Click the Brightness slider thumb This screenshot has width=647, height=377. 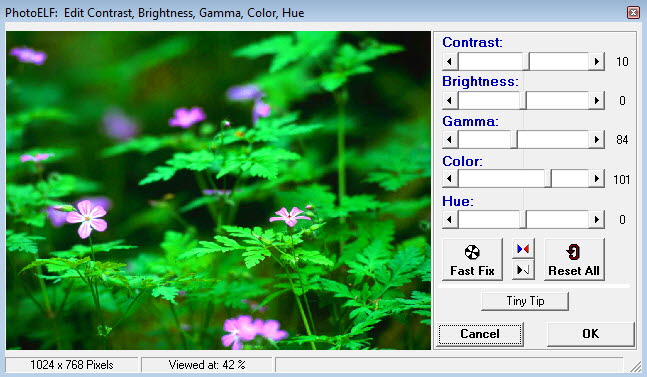click(x=523, y=100)
